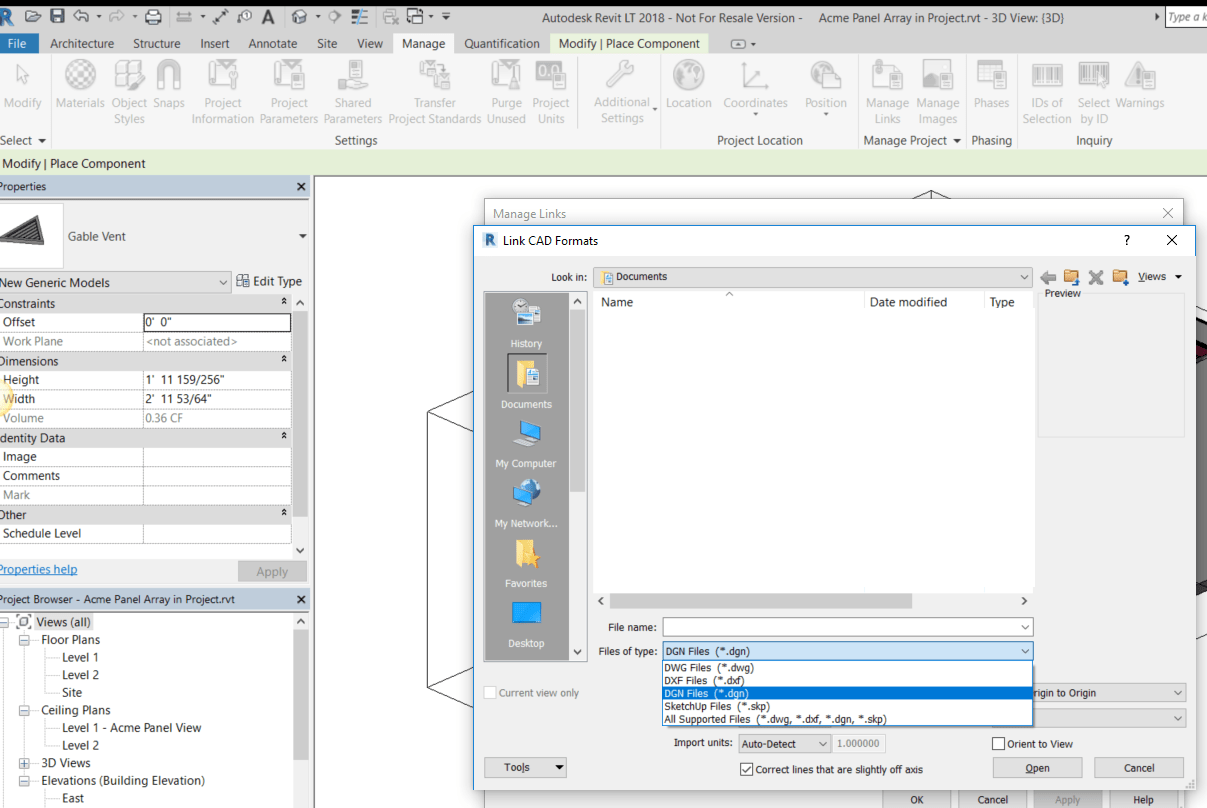The image size is (1207, 808).
Task: Open the Look in Documents dropdown
Action: click(812, 277)
